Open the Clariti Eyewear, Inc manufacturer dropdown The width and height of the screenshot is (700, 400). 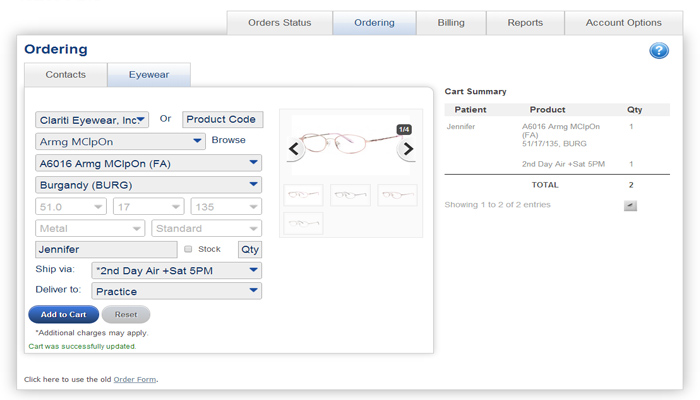pos(92,120)
